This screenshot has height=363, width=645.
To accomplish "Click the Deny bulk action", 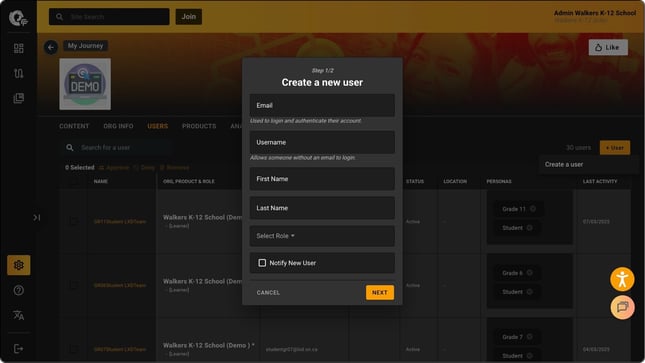I will click(144, 168).
